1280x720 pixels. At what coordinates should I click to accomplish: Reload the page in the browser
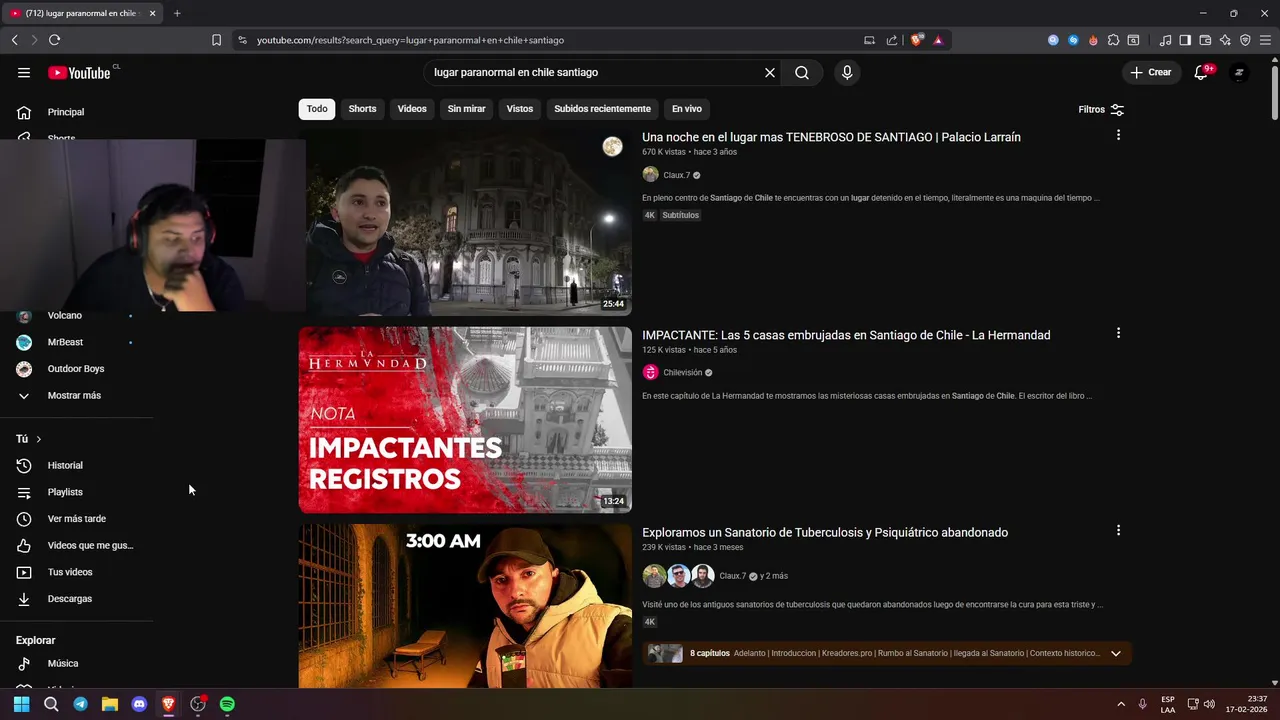54,40
